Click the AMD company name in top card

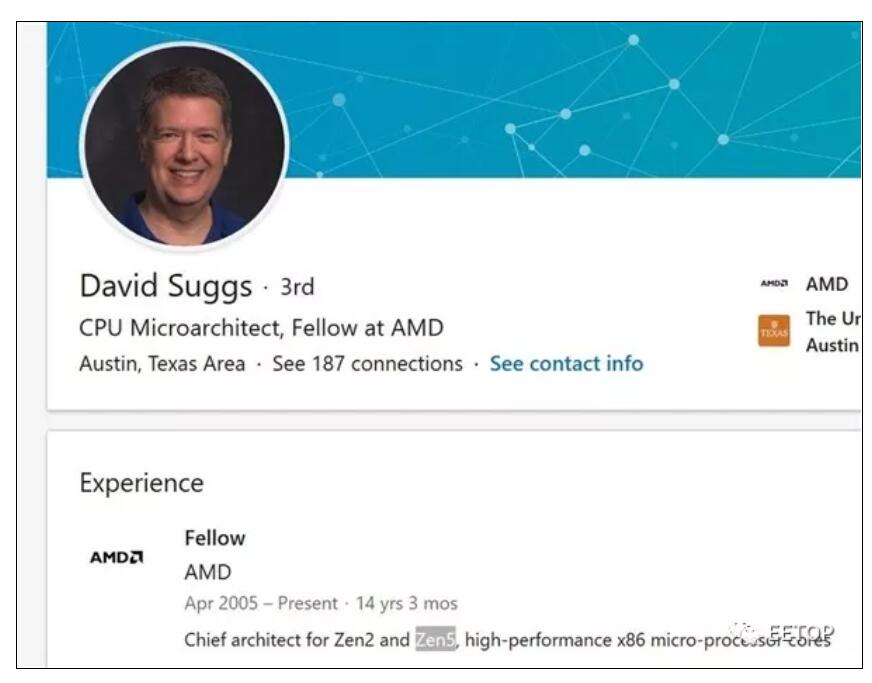(826, 284)
